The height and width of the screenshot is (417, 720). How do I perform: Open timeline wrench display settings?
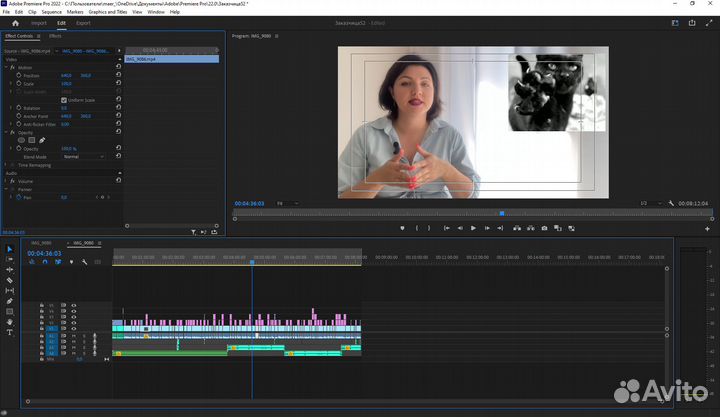84,262
